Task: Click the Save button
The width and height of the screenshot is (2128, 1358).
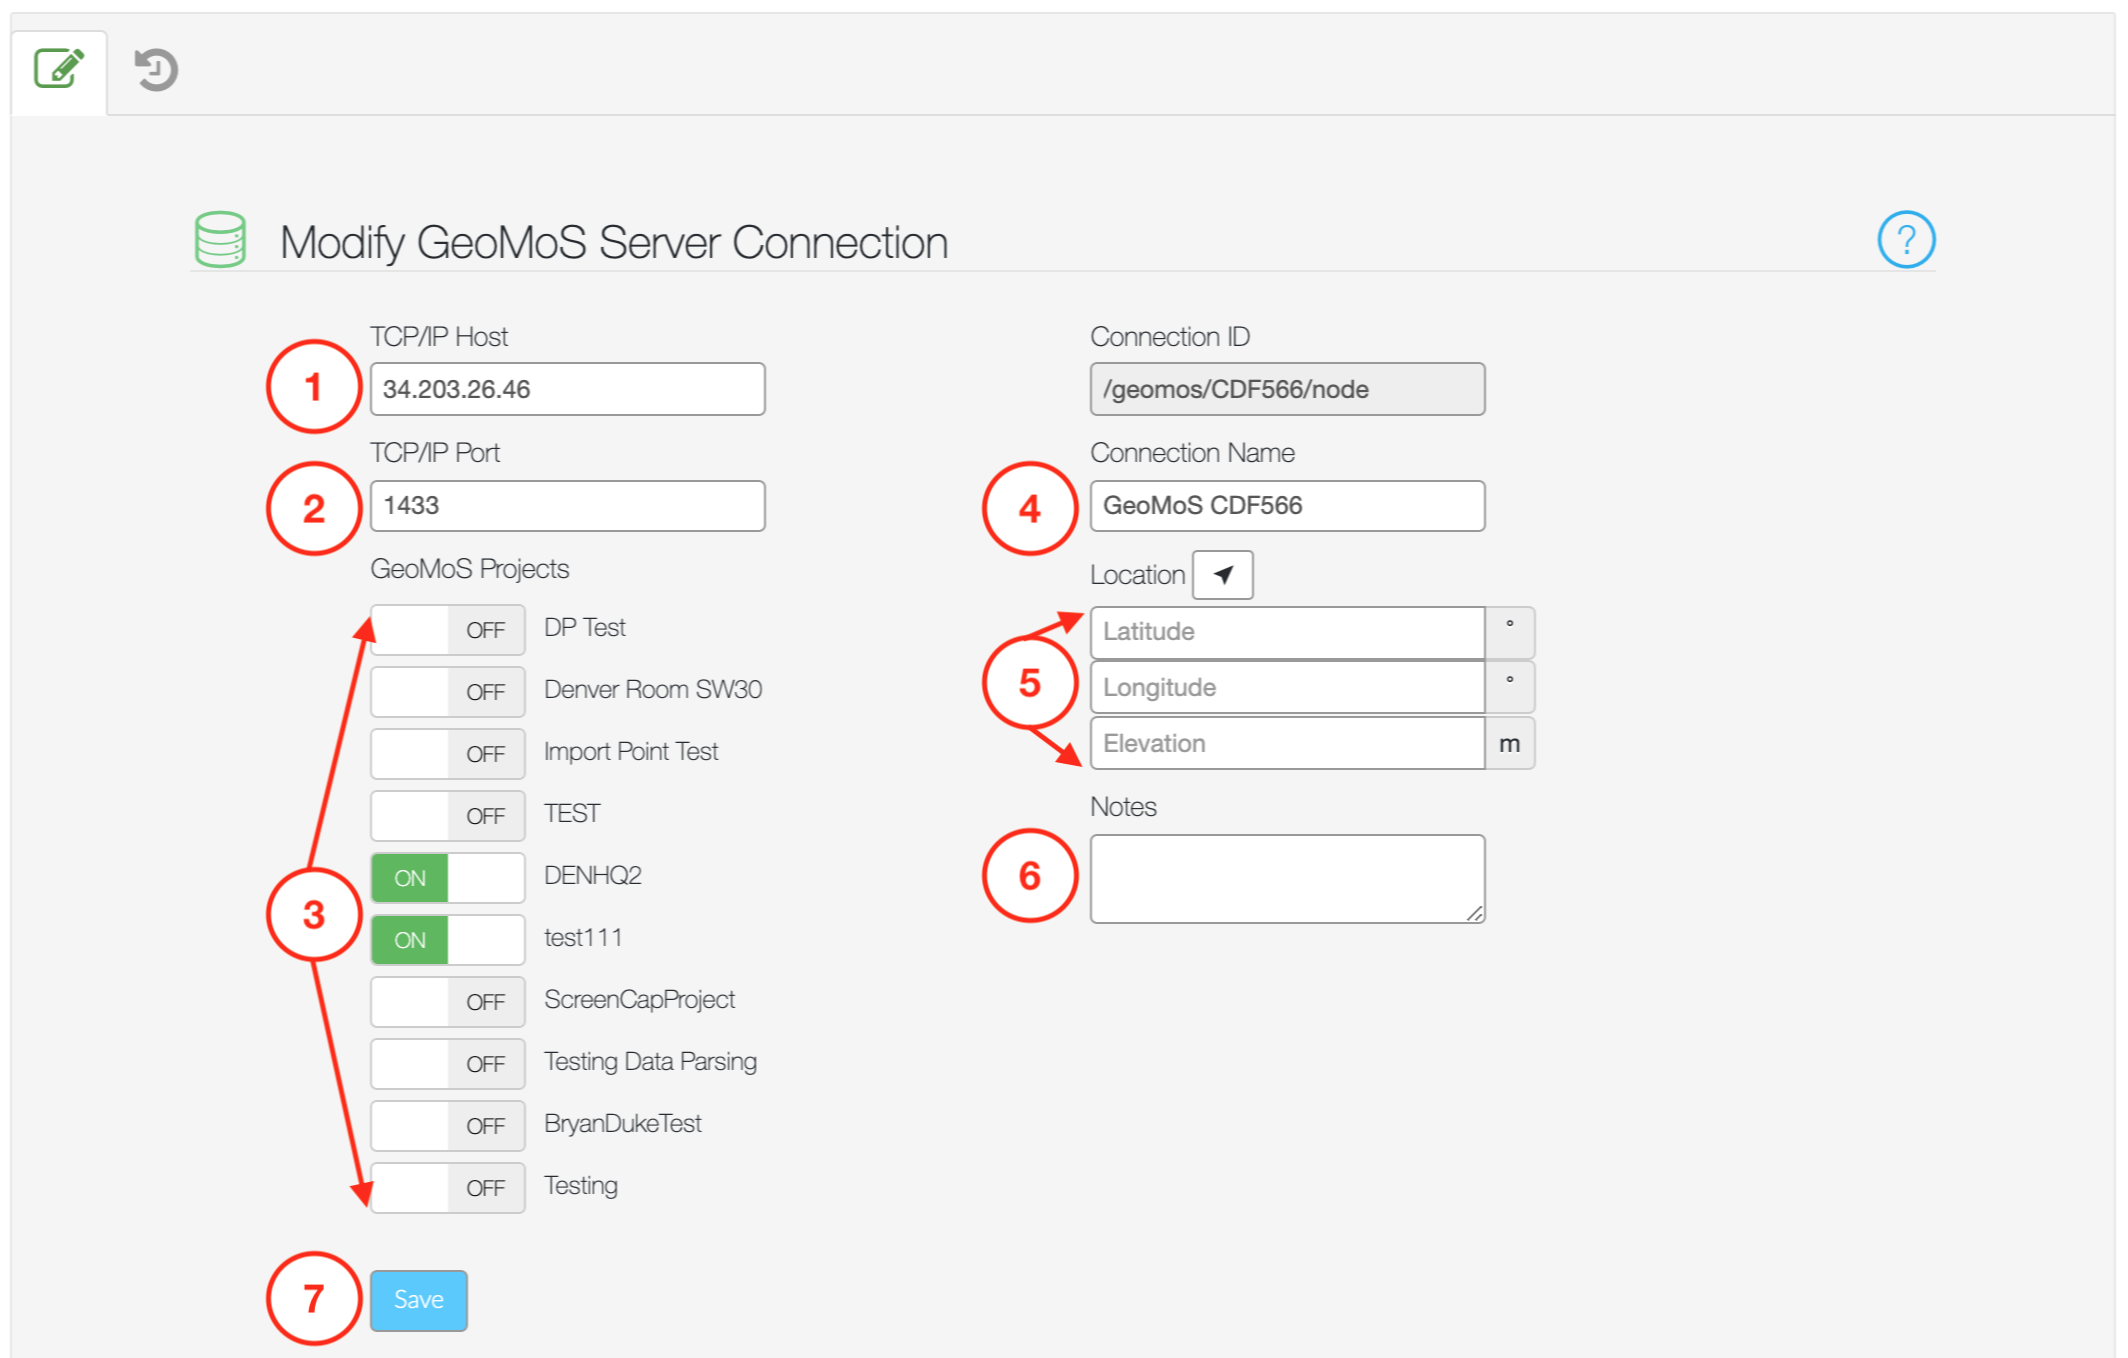Action: (419, 1300)
